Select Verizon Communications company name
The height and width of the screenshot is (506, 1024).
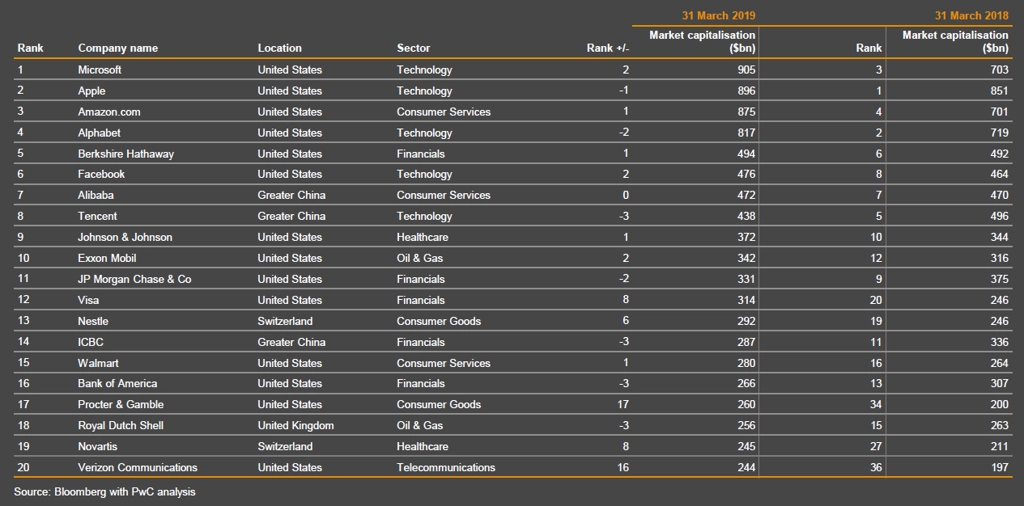(137, 467)
